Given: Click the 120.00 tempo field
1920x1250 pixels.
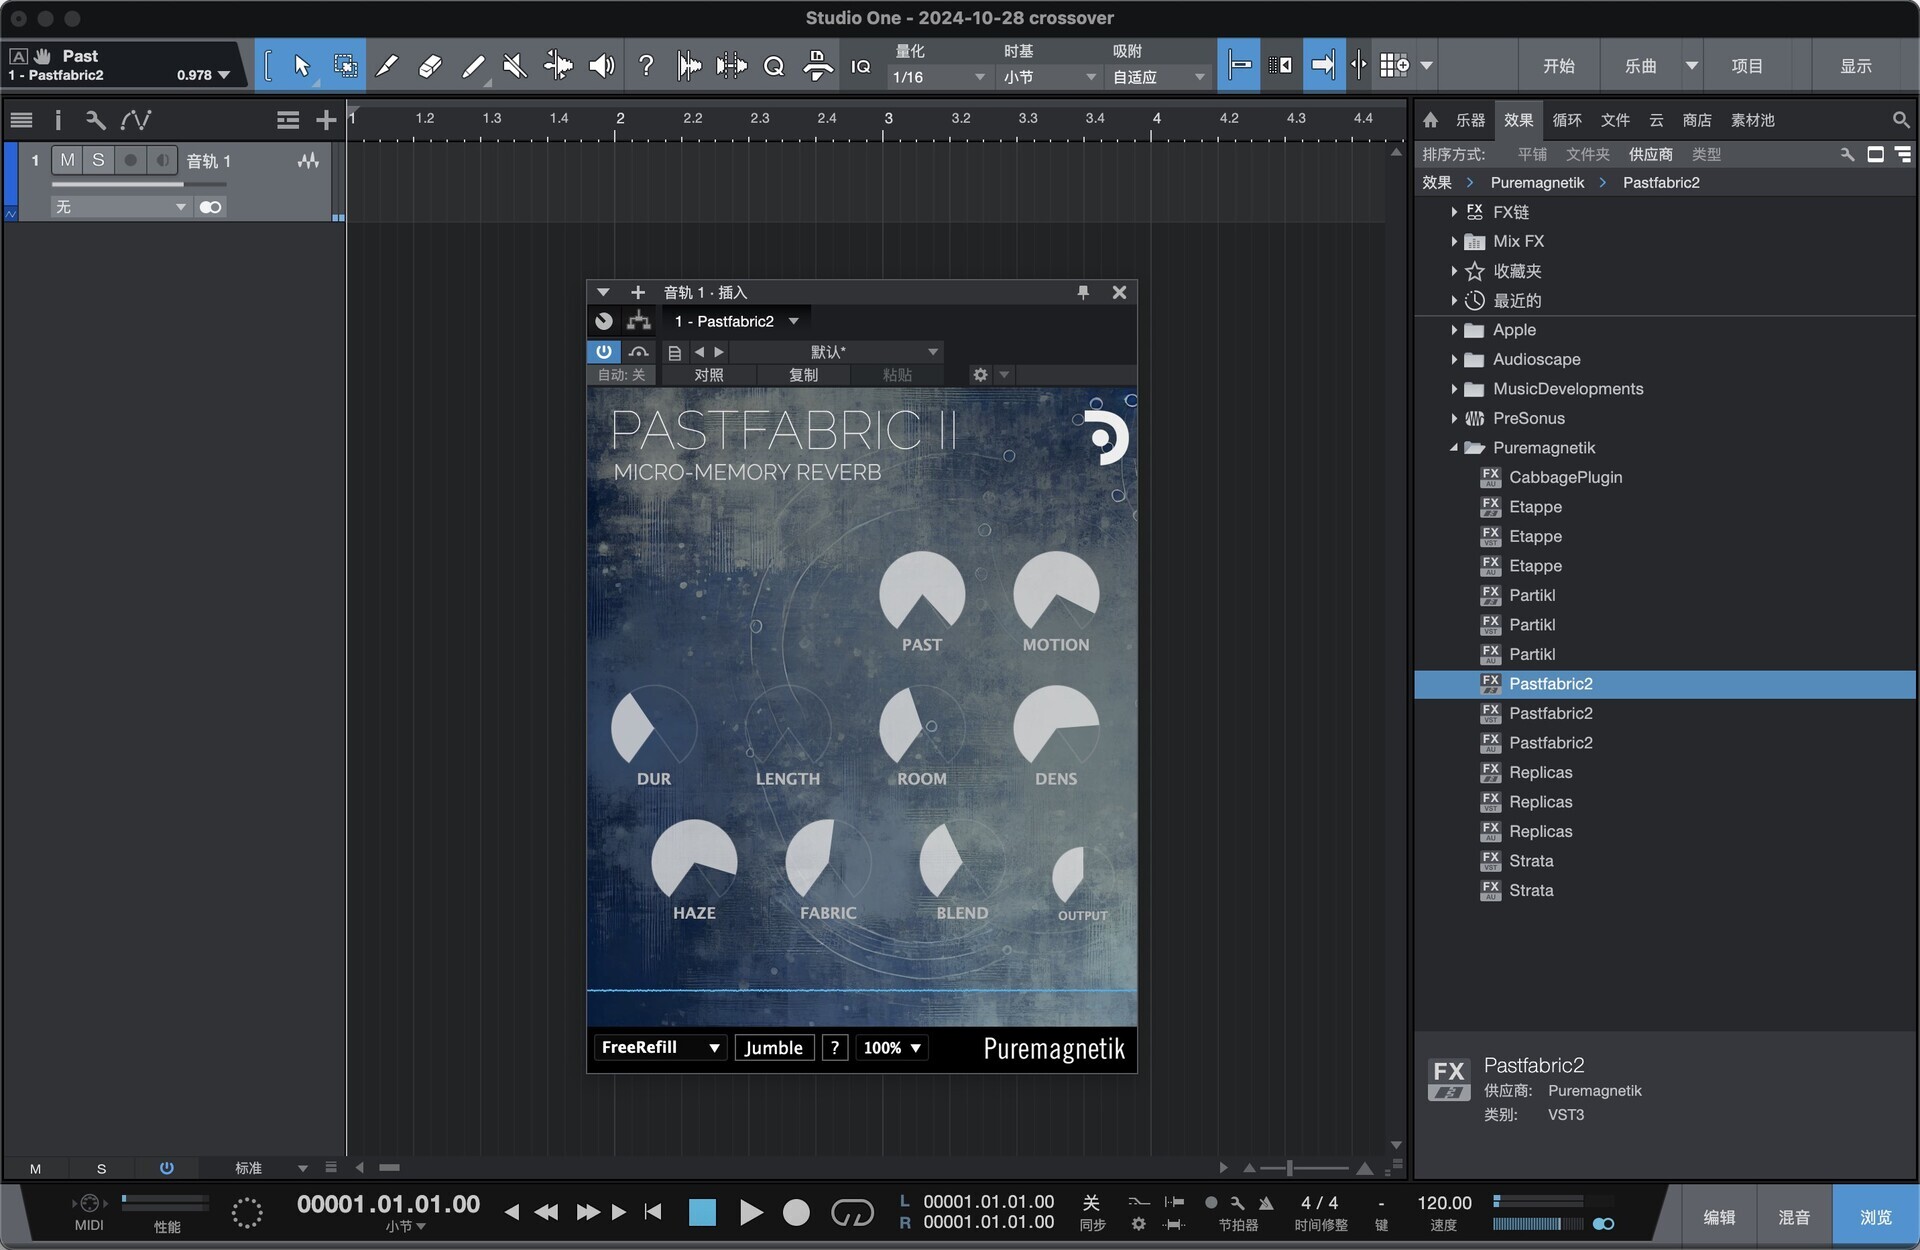Looking at the screenshot, I should coord(1444,1203).
